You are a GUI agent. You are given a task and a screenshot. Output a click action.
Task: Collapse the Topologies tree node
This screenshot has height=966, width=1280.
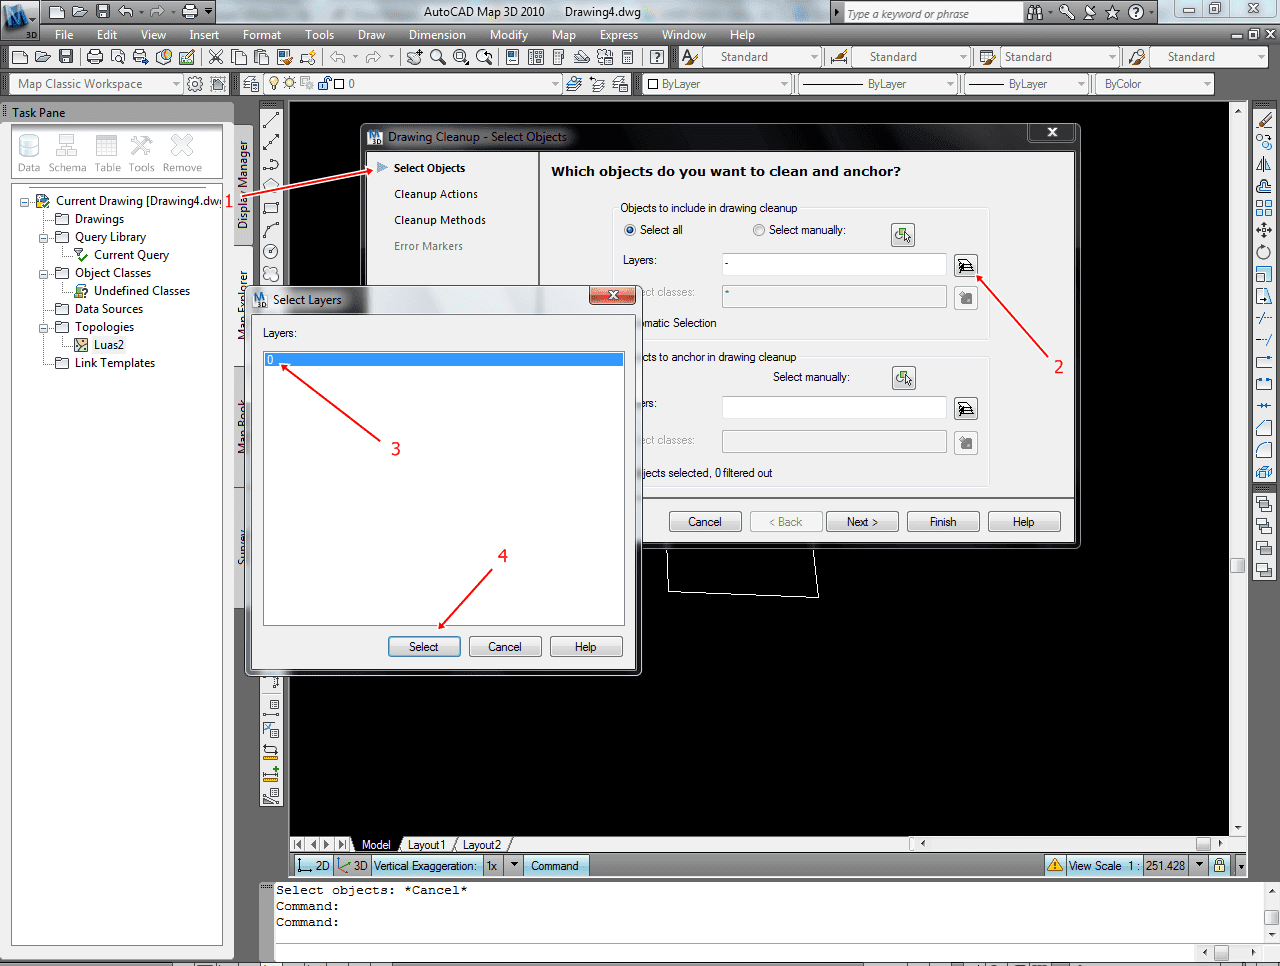44,327
